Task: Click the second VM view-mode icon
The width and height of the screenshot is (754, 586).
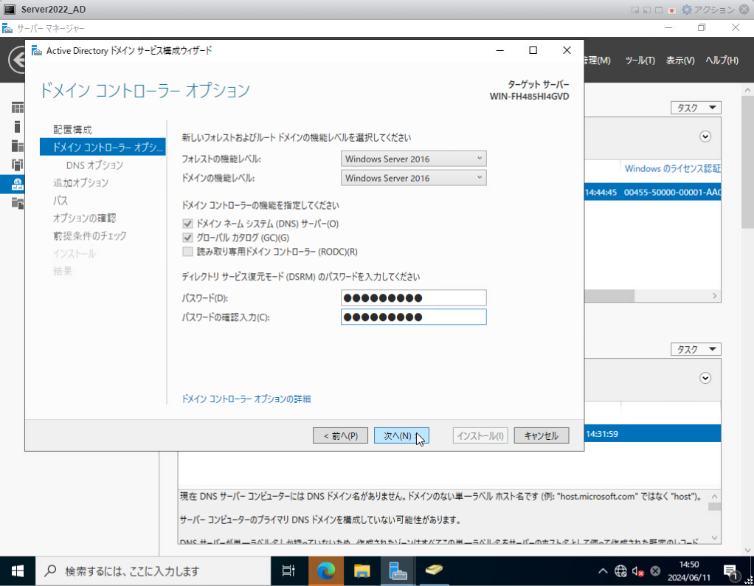Action: (x=647, y=10)
